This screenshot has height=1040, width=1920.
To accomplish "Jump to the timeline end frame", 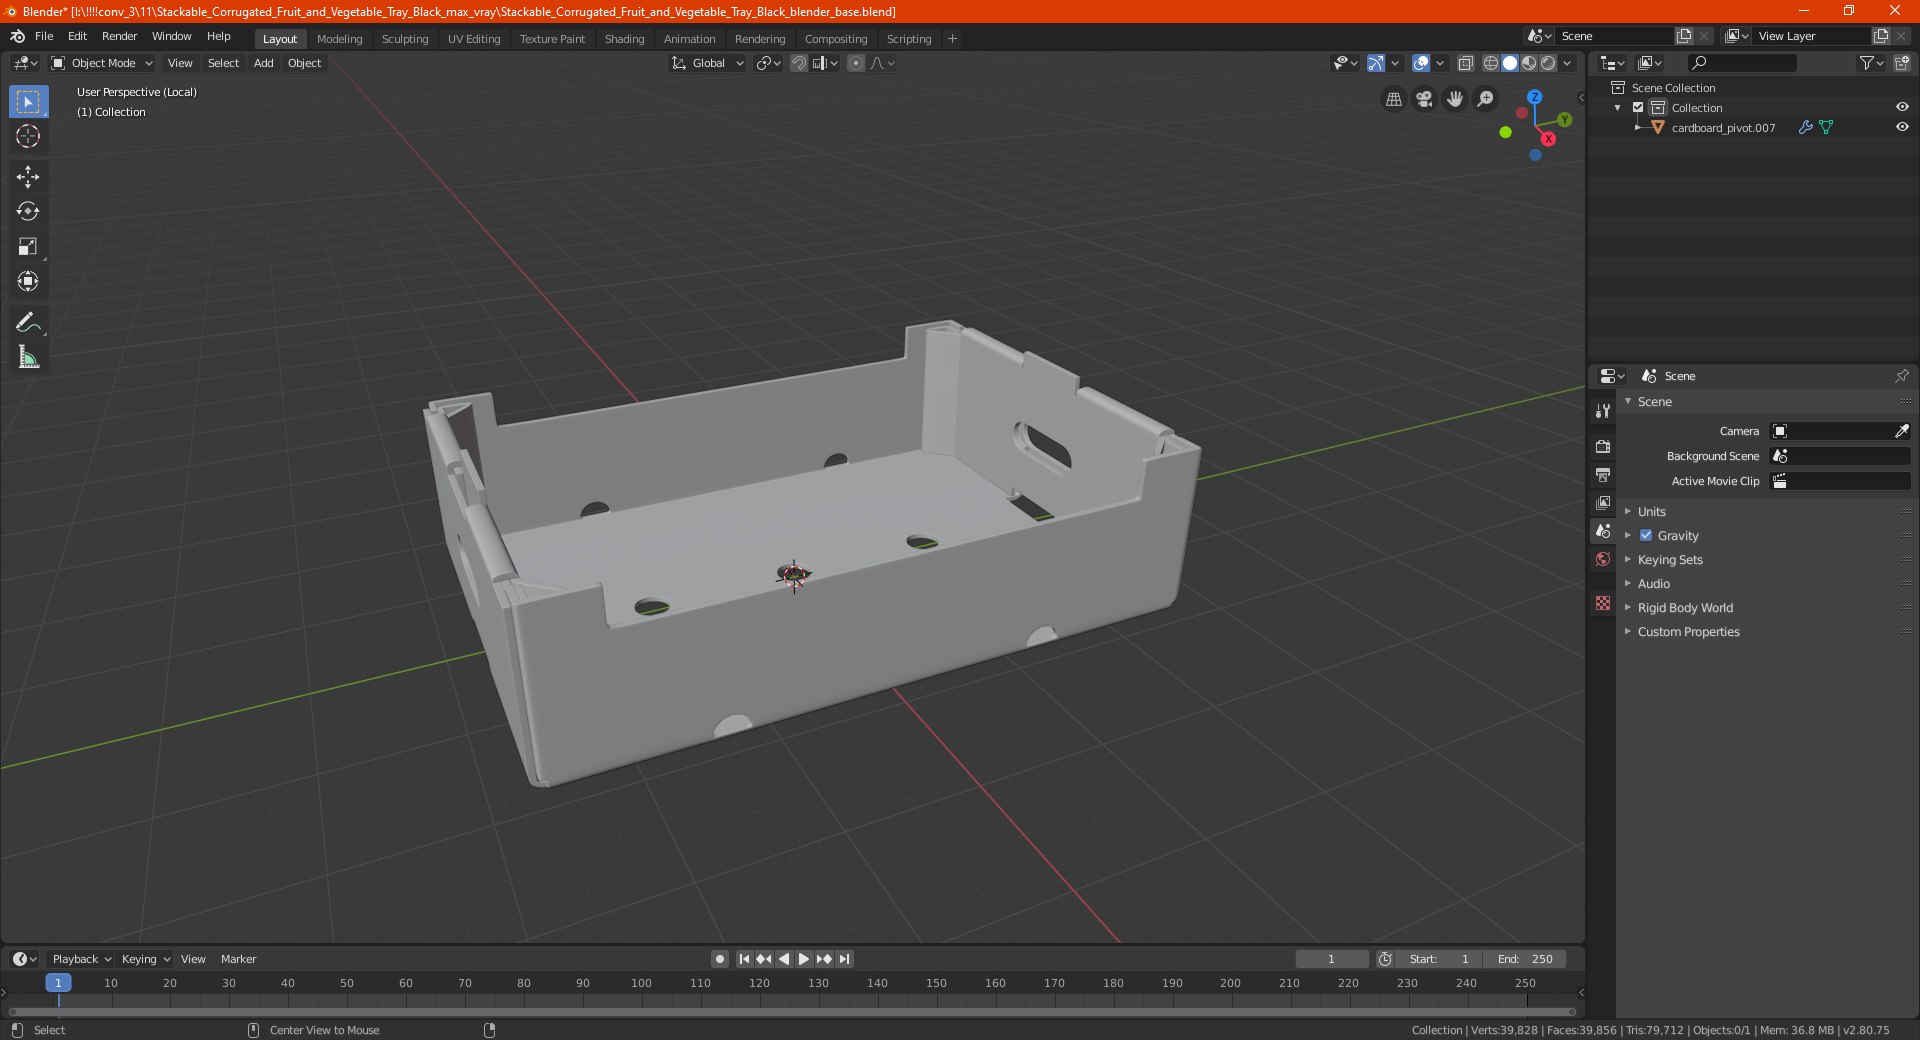I will (x=844, y=959).
